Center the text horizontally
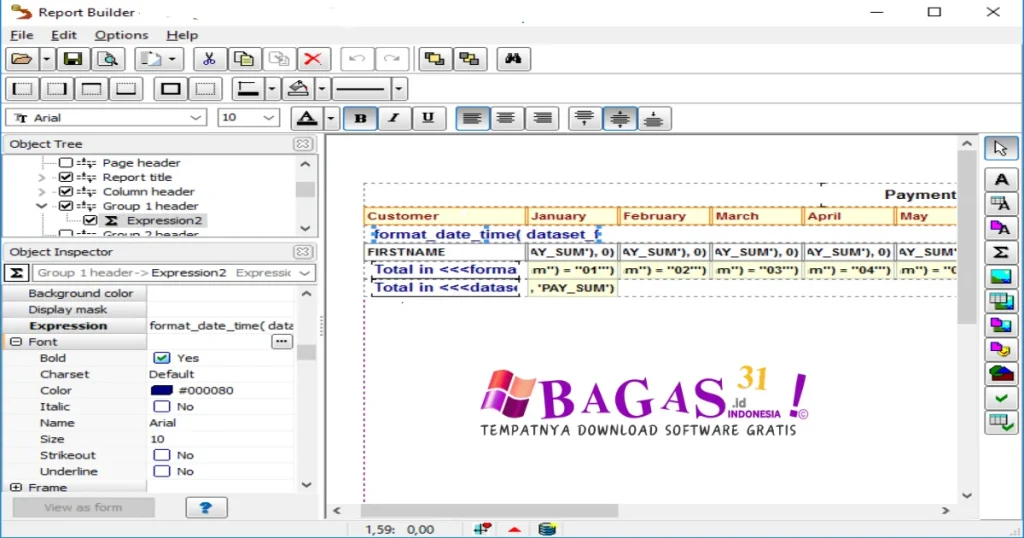 tap(506, 118)
